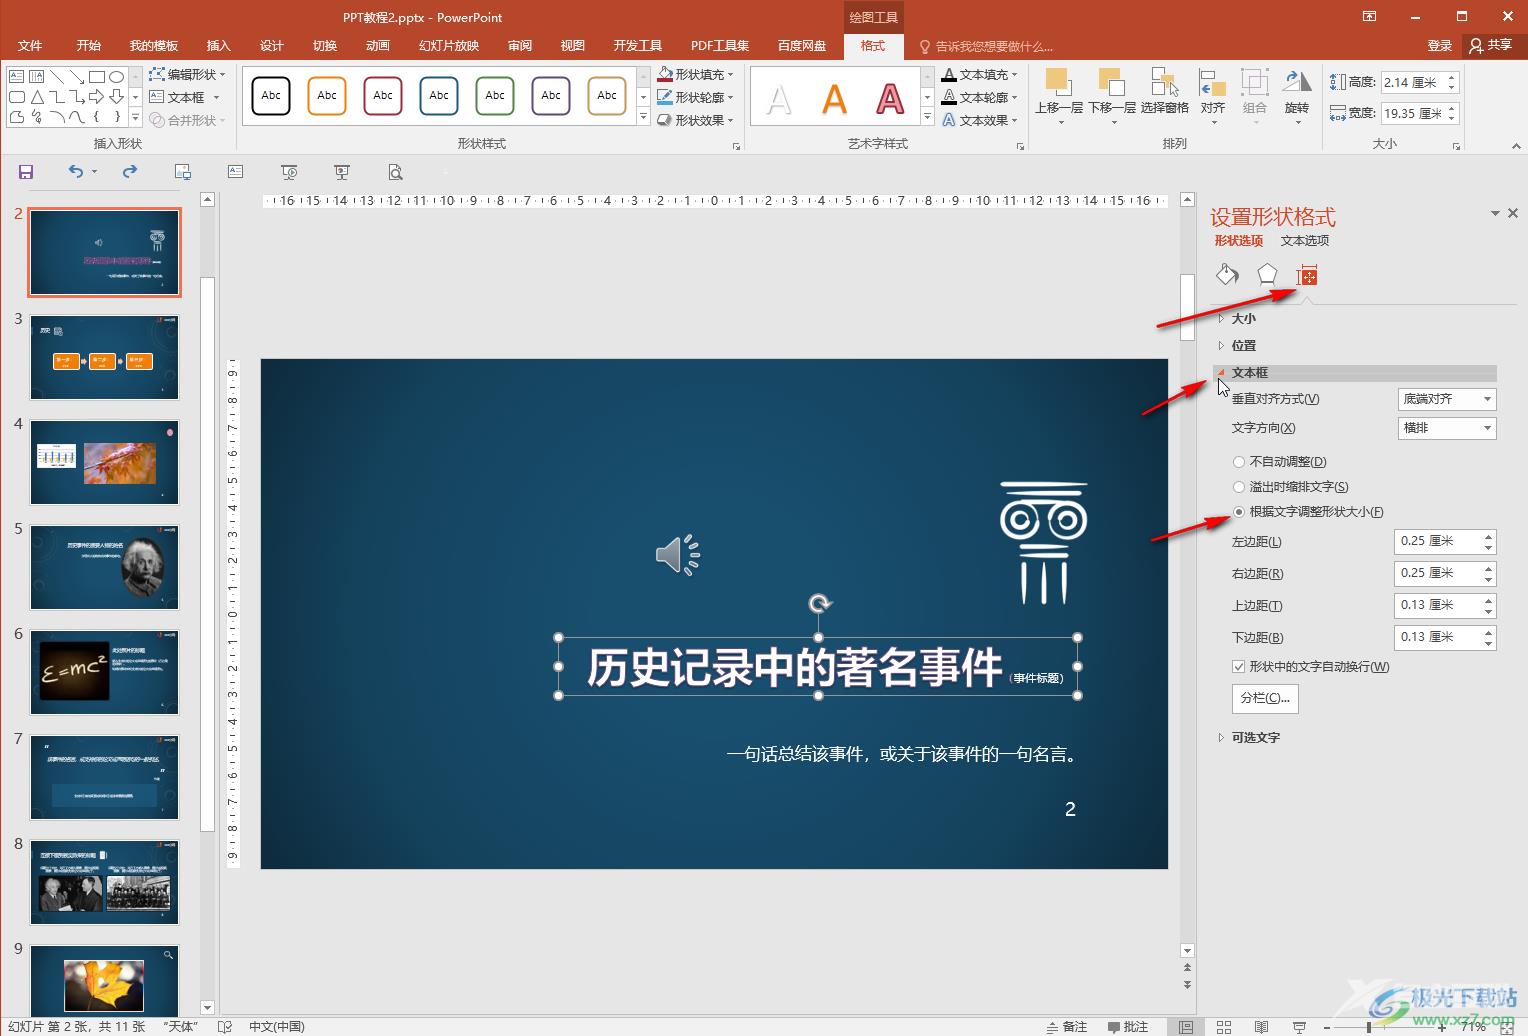Select 溢出时缩排文字 radio option
This screenshot has width=1528, height=1036.
(1291, 487)
